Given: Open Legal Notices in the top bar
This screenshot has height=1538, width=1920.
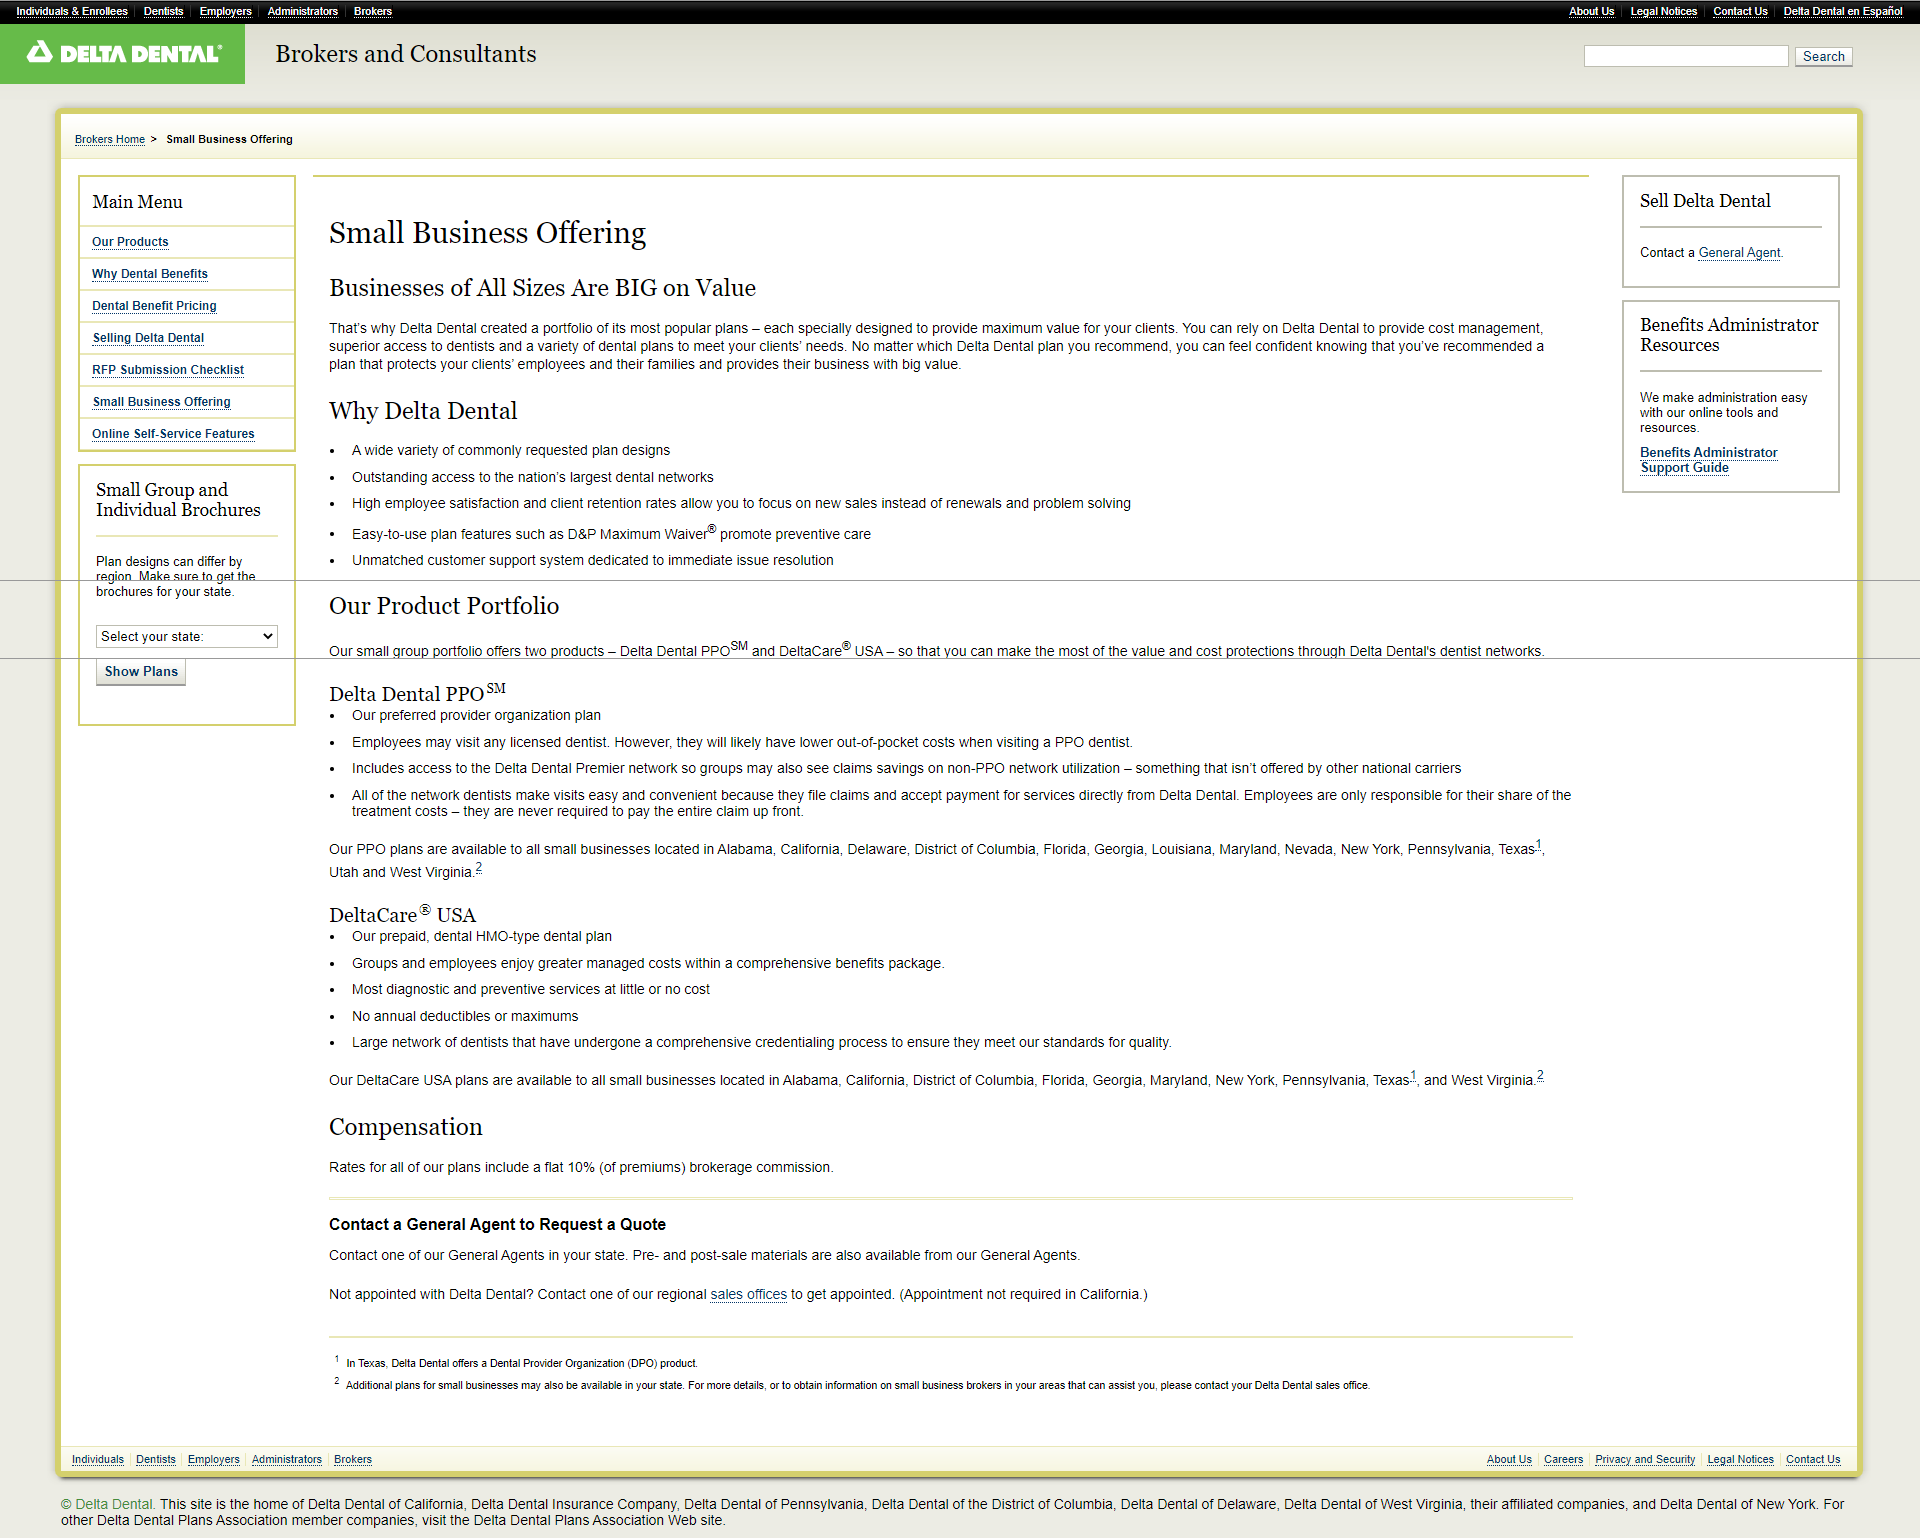Looking at the screenshot, I should coord(1663,12).
